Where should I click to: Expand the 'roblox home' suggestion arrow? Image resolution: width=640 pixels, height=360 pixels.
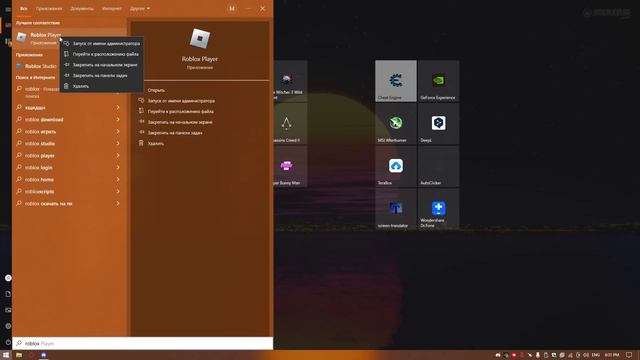(118, 179)
